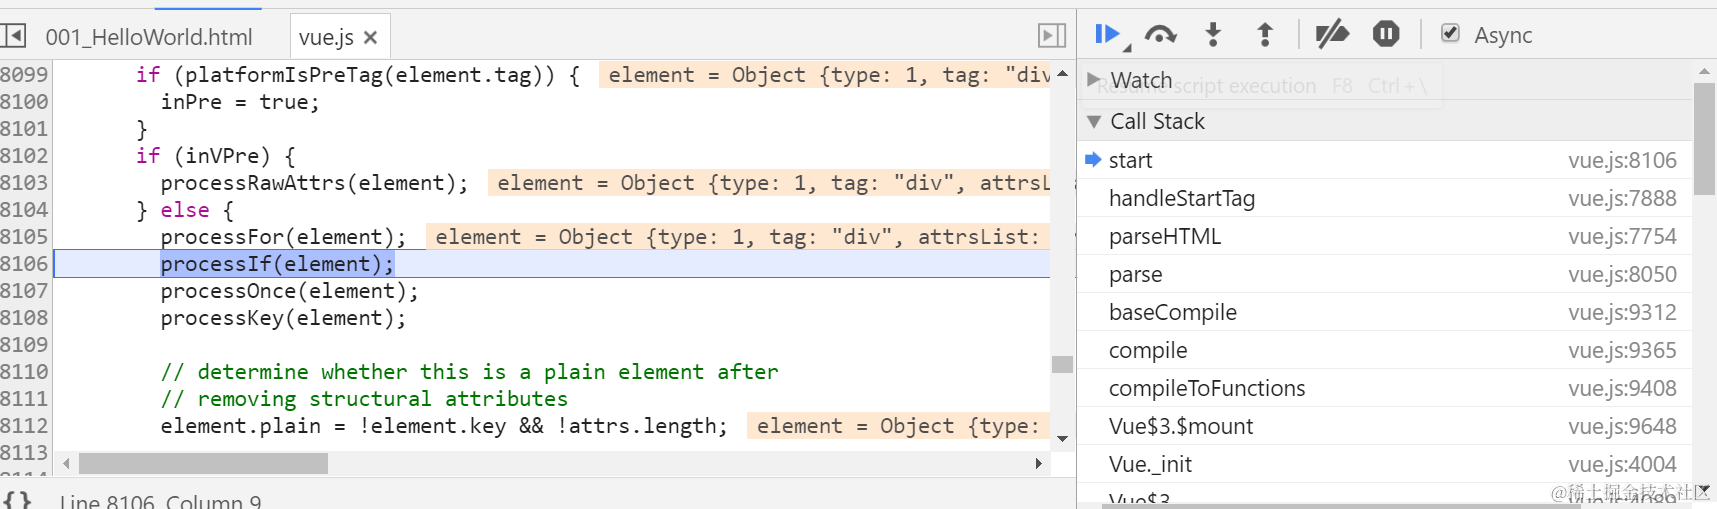Open vue.js:9312 source link

pyautogui.click(x=1622, y=312)
